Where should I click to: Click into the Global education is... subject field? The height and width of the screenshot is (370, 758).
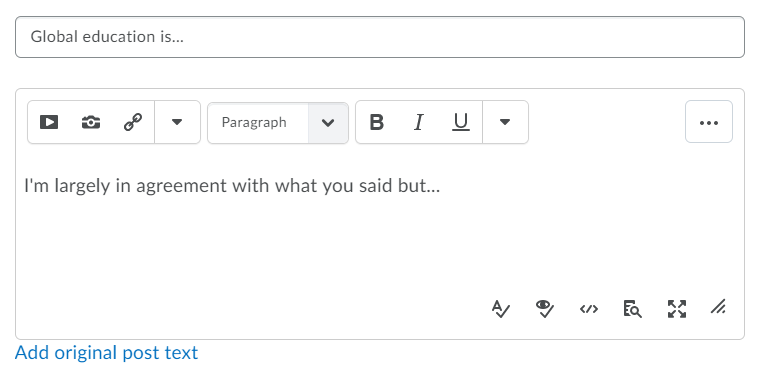(380, 37)
